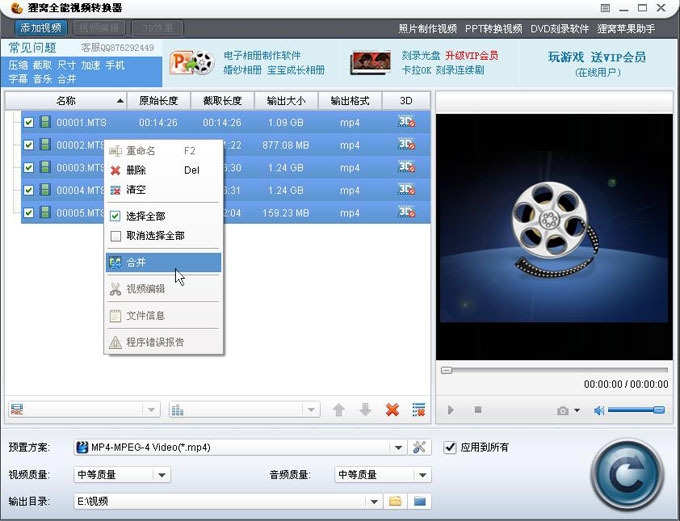The image size is (680, 521).
Task: Click the disc burning promo thumbnail
Action: click(x=370, y=63)
